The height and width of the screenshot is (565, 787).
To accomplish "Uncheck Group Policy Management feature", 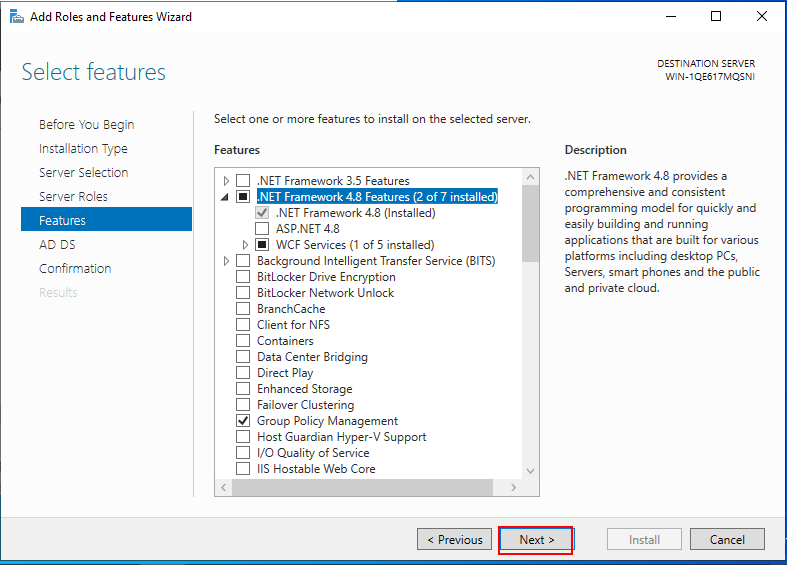I will [243, 420].
